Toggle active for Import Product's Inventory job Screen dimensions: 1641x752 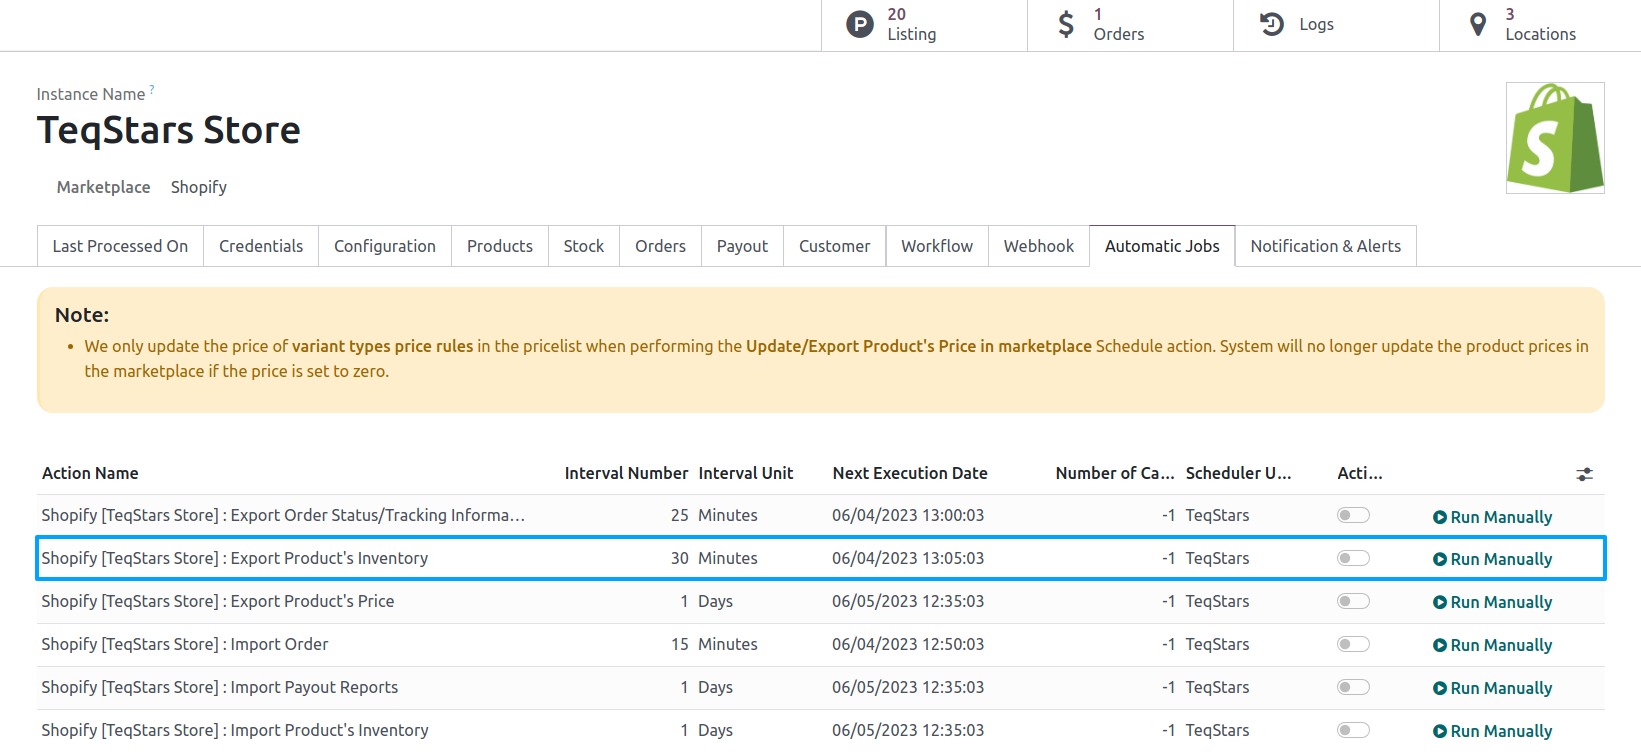1353,730
